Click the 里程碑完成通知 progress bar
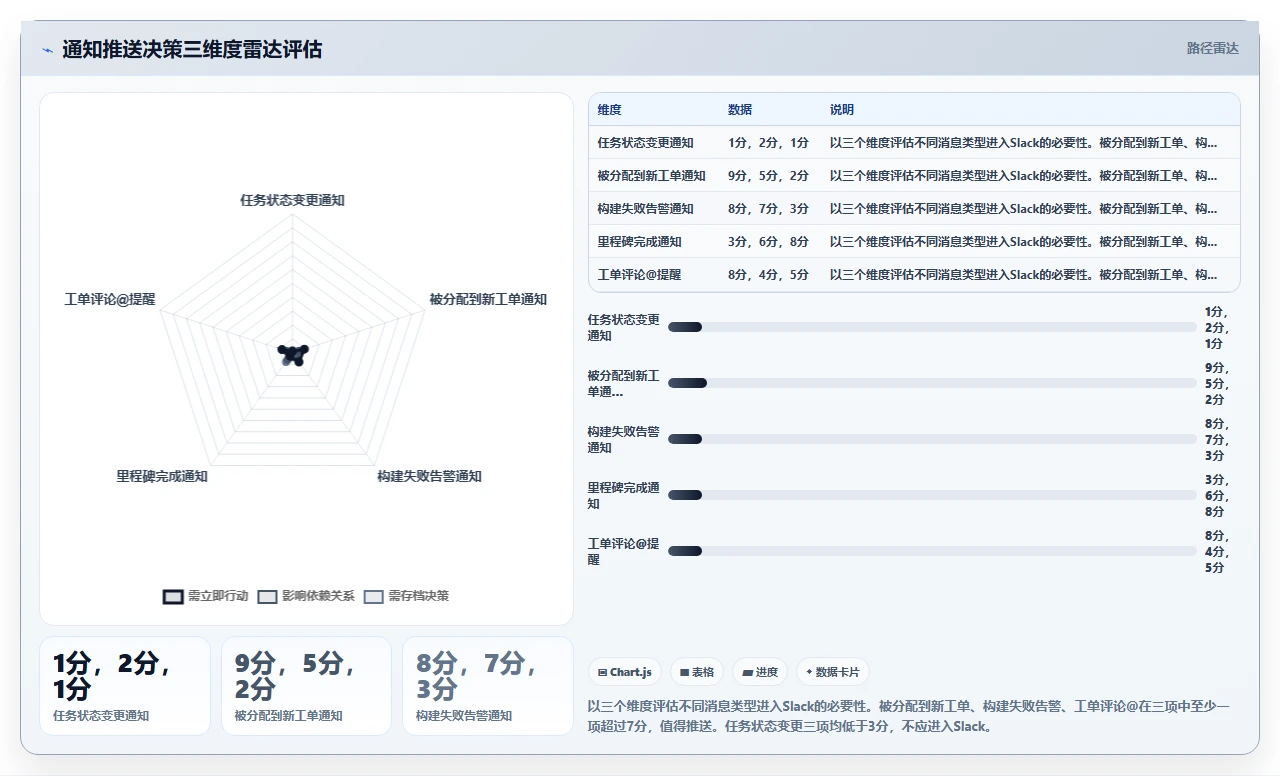Image resolution: width=1280 pixels, height=776 pixels. (932, 495)
